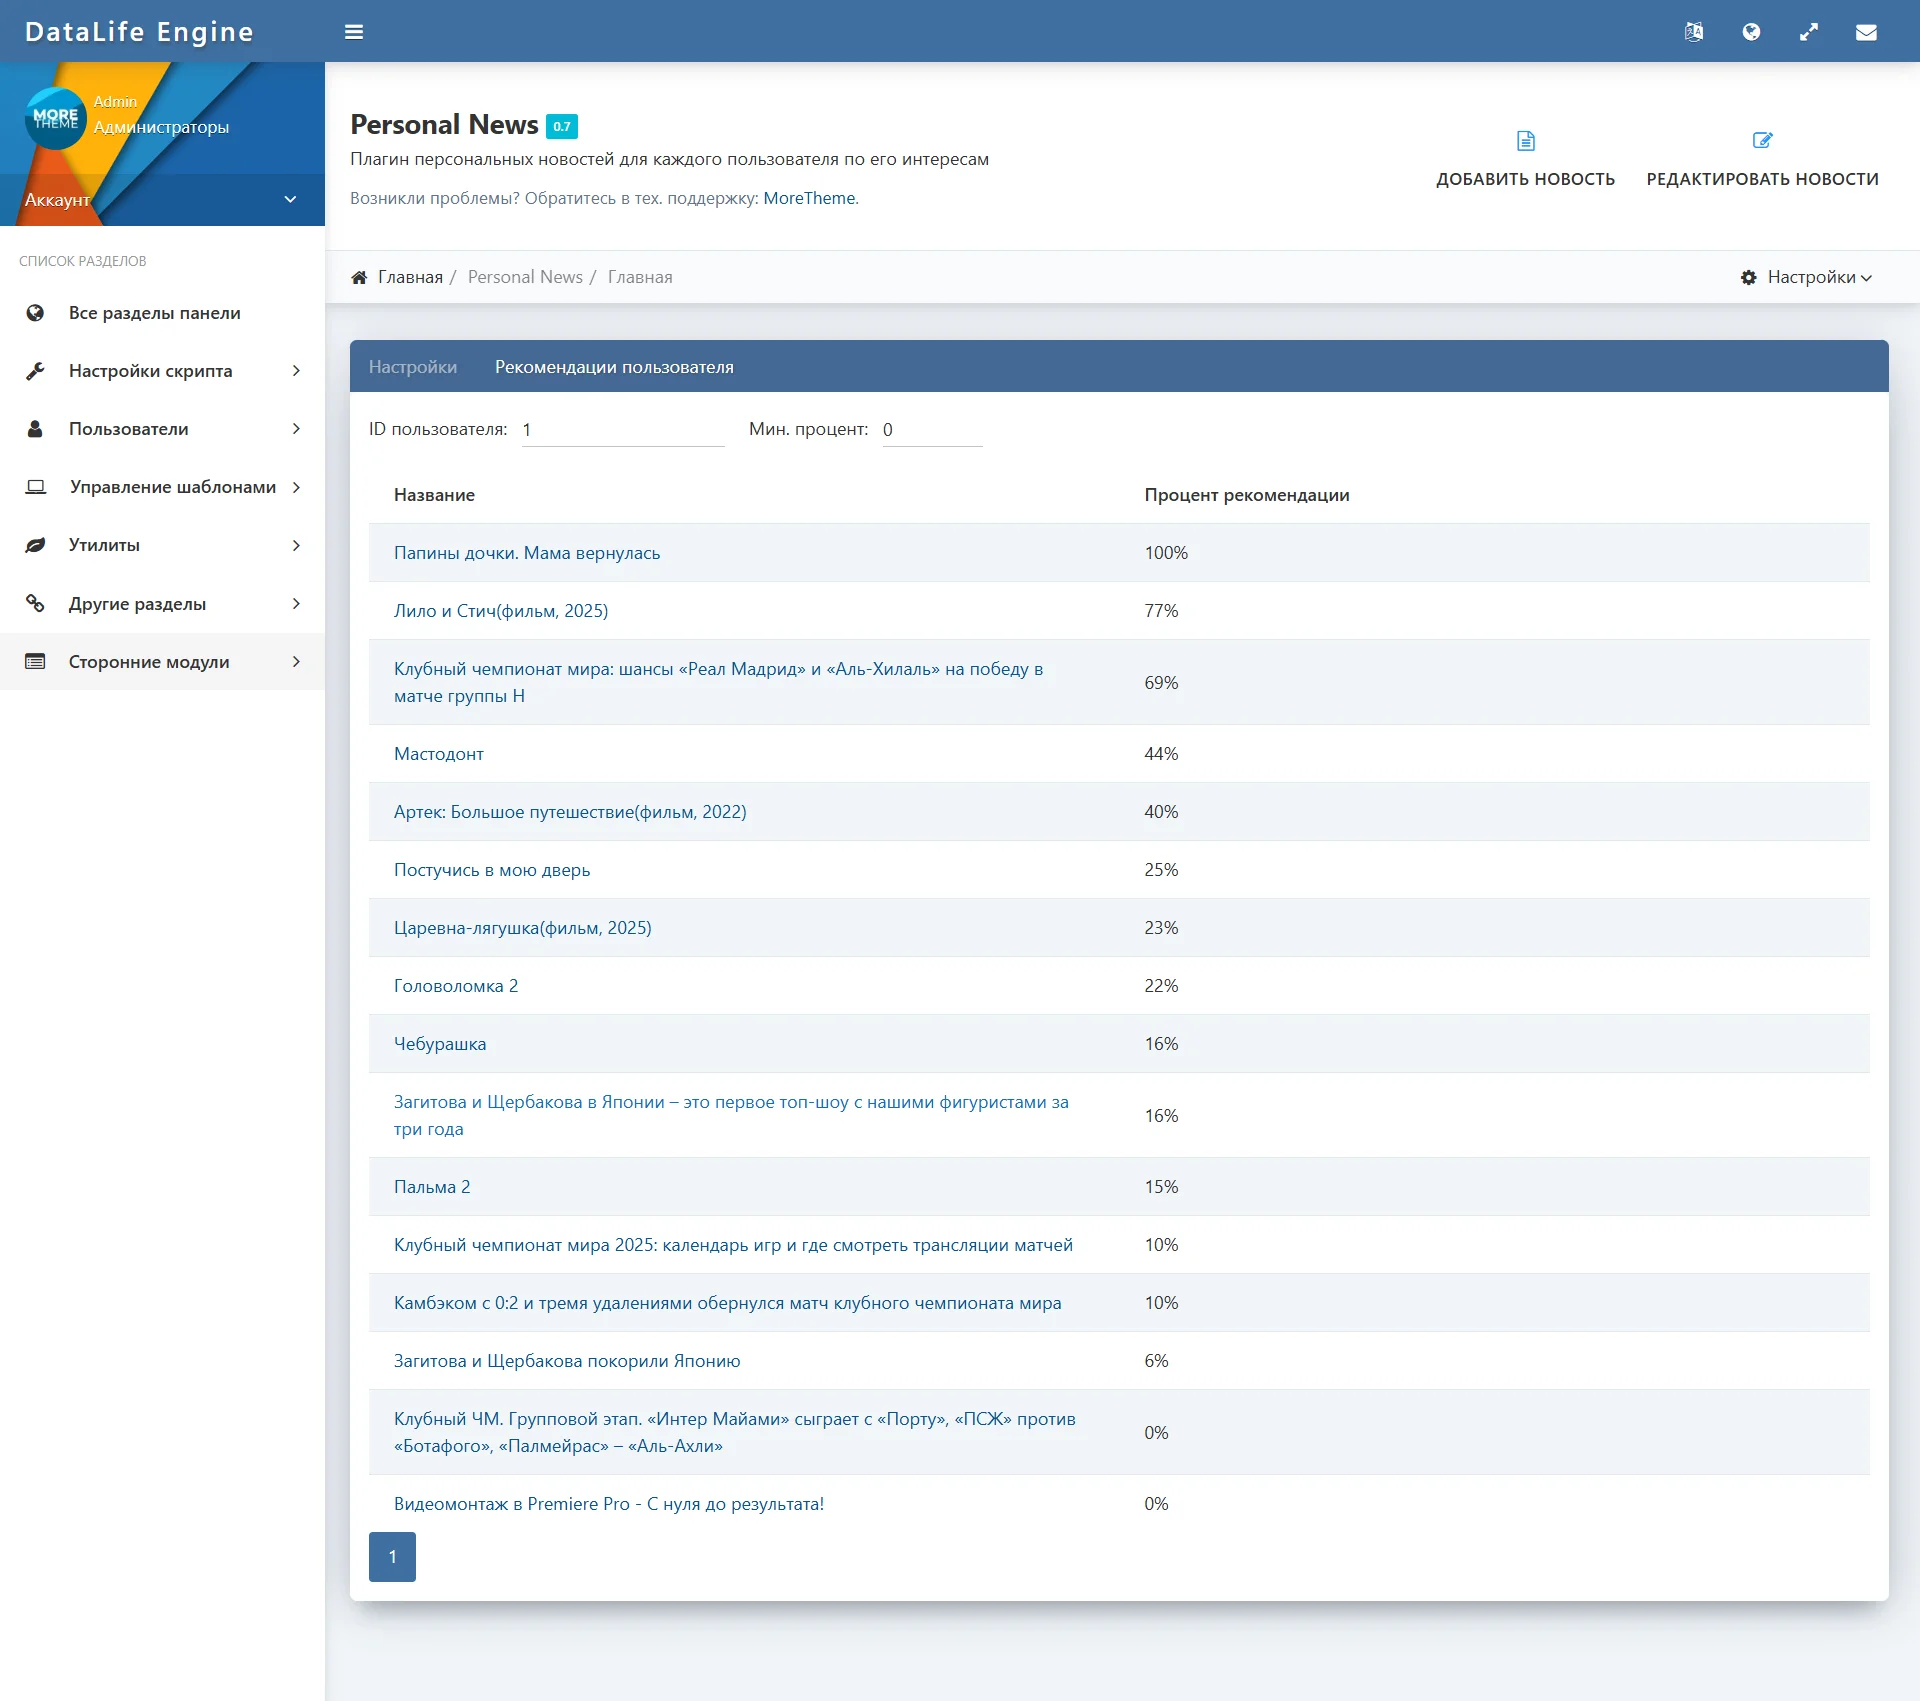This screenshot has height=1701, width=1920.
Task: Open site via globe icon in header
Action: click(1751, 32)
